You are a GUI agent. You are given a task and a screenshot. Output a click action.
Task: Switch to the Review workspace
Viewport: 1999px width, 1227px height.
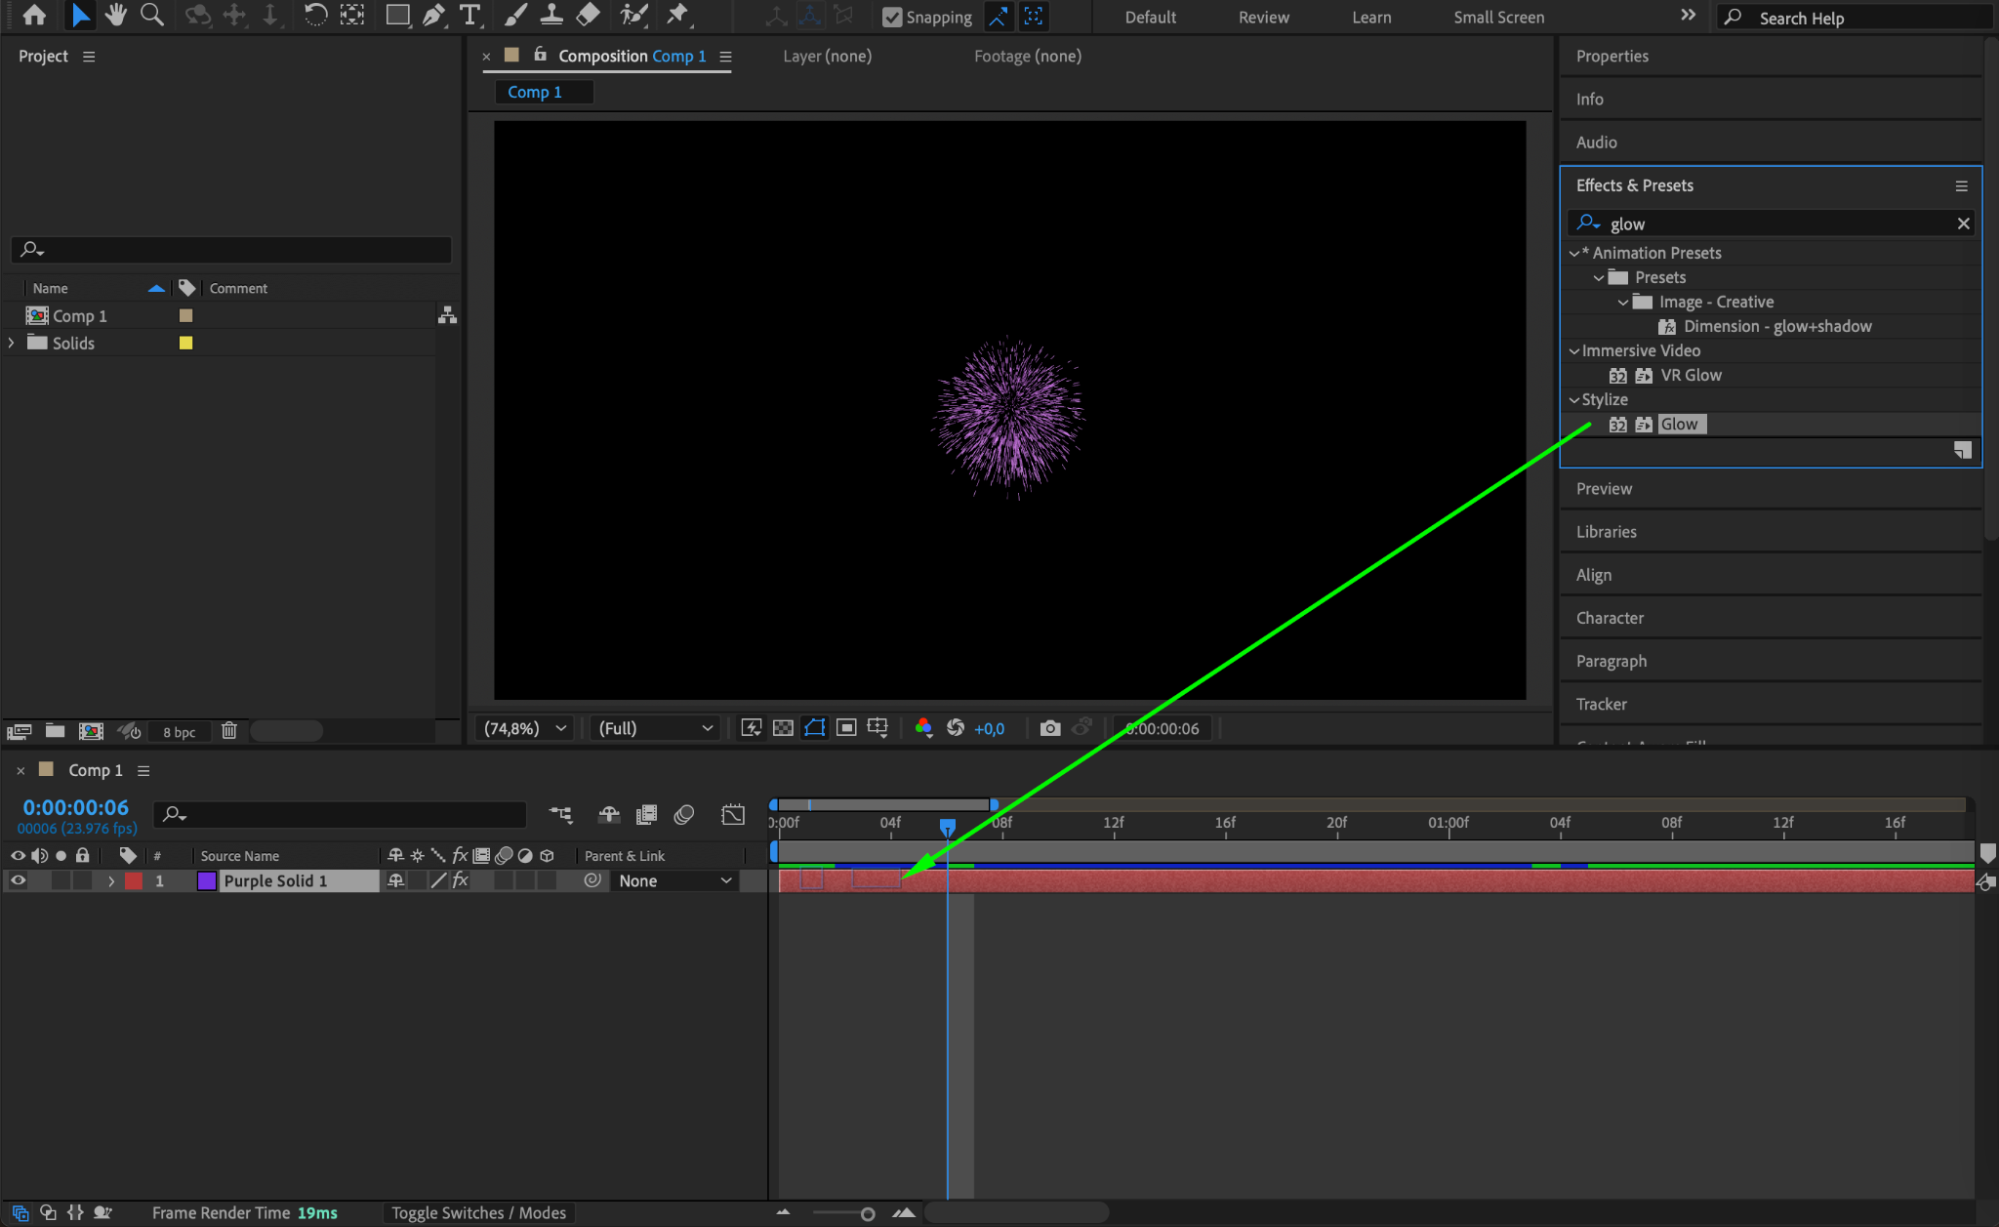(x=1263, y=17)
